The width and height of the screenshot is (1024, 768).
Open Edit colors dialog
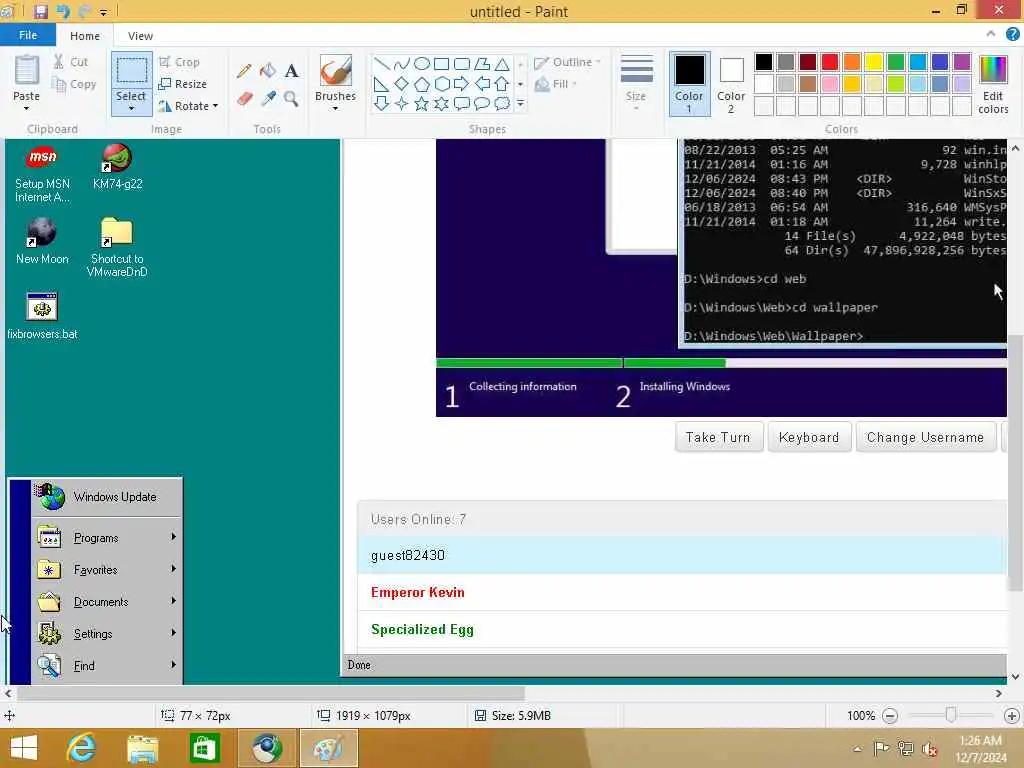(993, 85)
